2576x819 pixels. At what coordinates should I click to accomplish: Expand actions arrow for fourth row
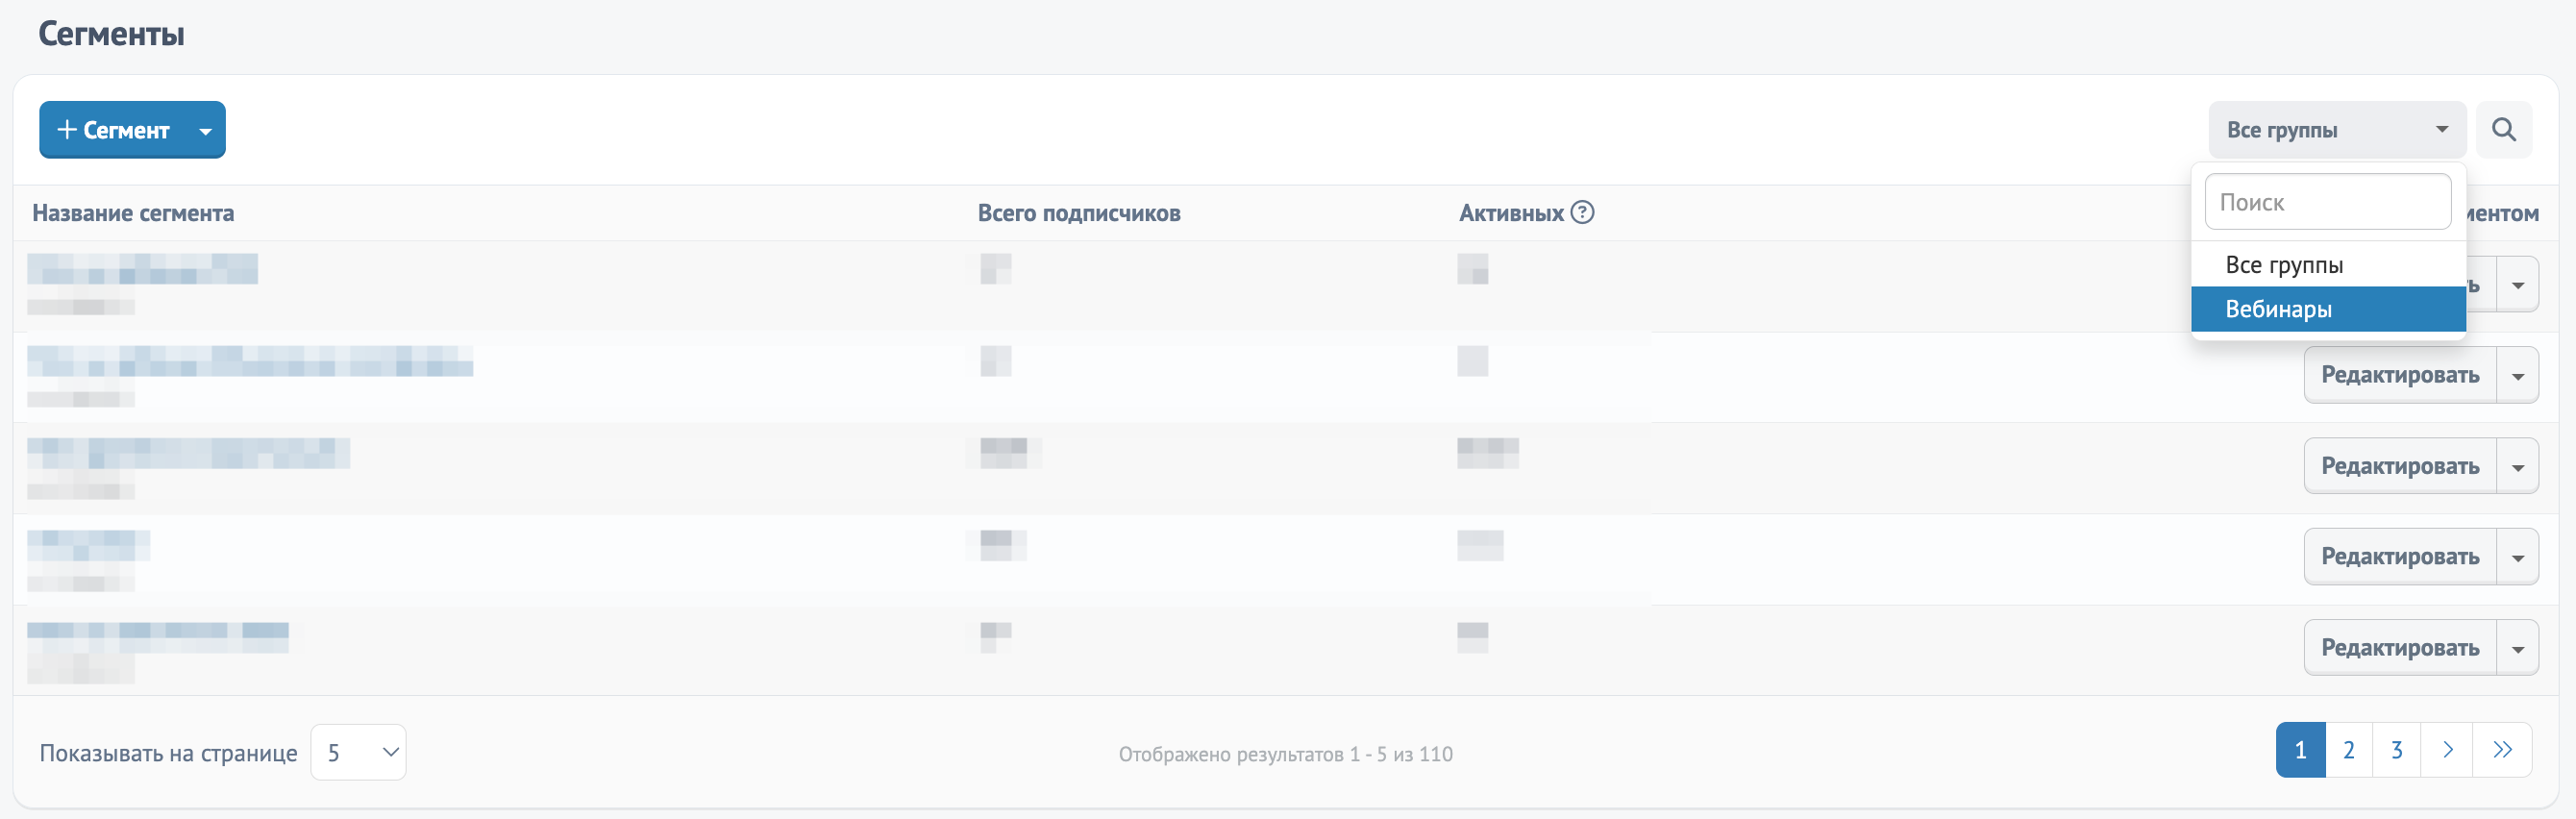click(2518, 557)
